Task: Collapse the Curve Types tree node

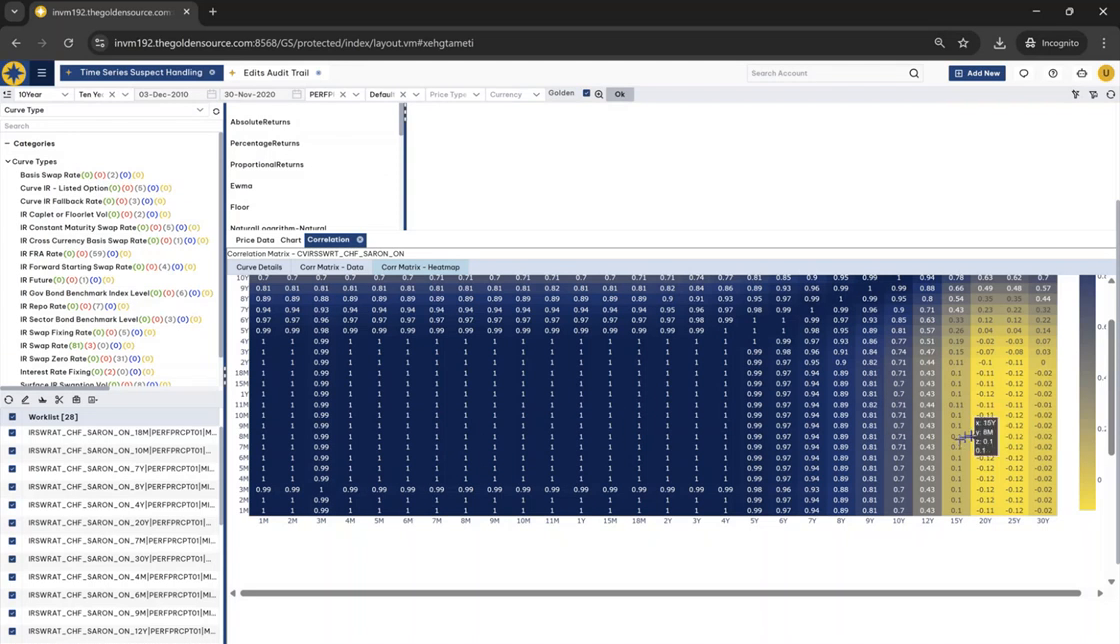Action: pos(8,161)
